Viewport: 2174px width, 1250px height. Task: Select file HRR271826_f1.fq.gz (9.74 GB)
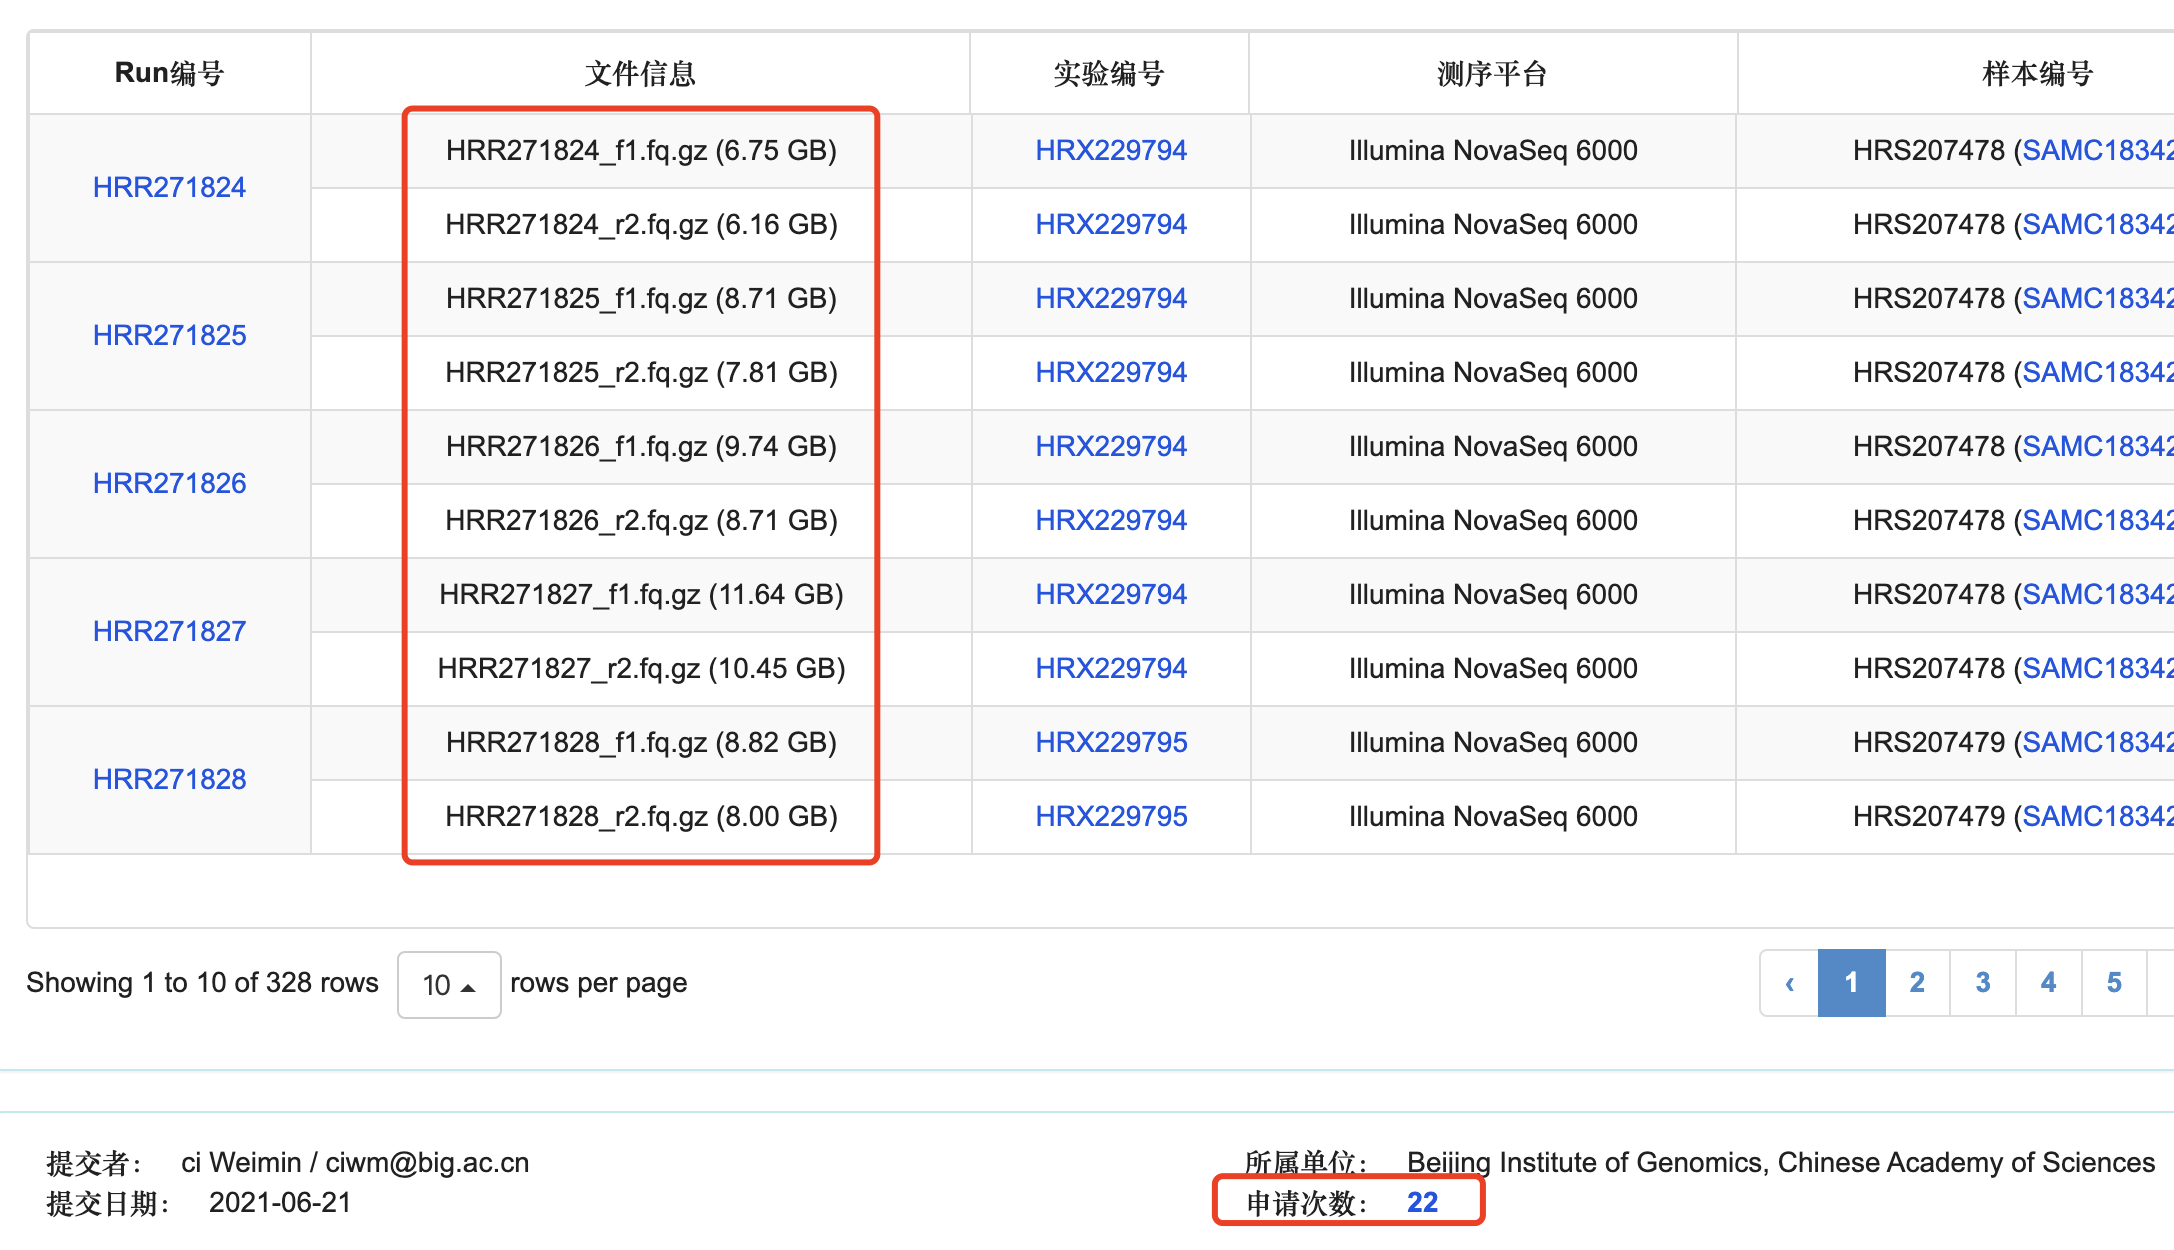pyautogui.click(x=641, y=446)
